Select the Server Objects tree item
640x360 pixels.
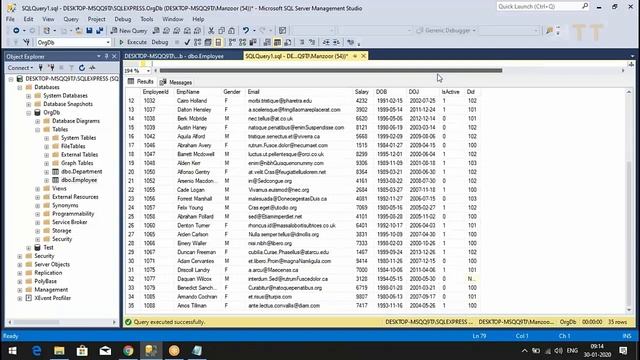52,264
